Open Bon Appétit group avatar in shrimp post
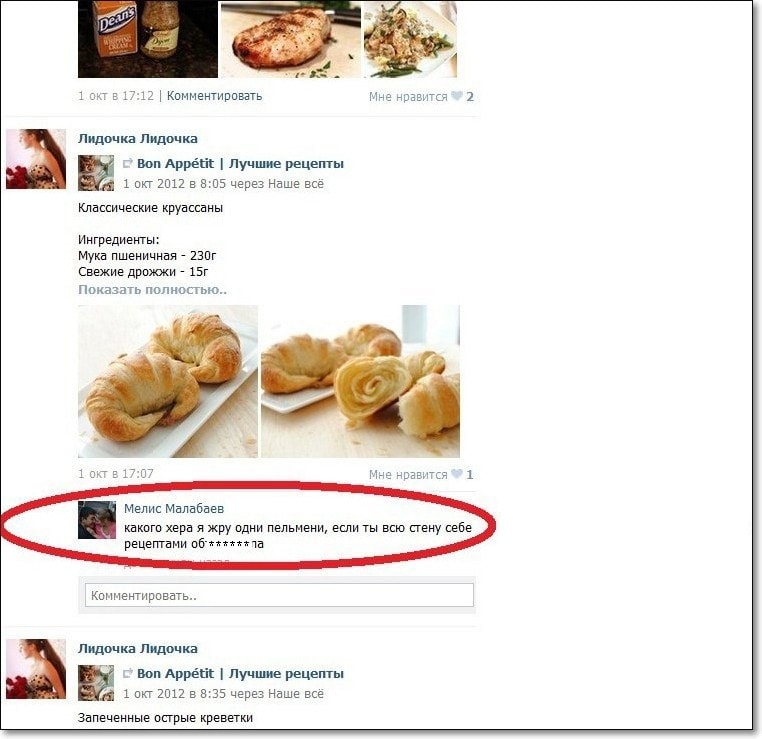 [x=96, y=683]
